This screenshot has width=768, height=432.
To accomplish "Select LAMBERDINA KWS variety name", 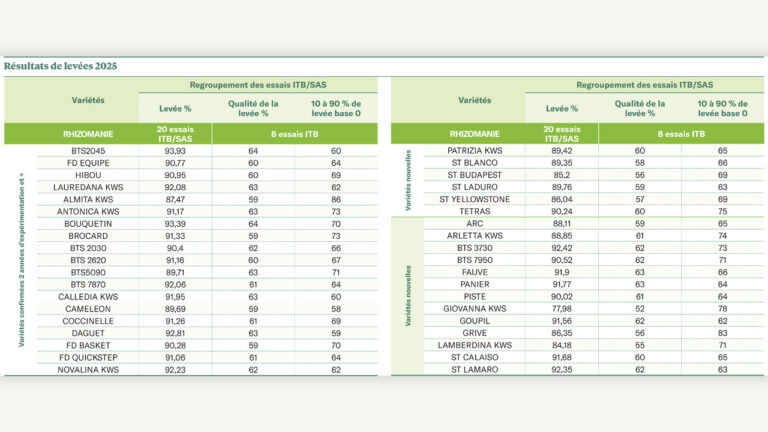I will [x=475, y=345].
